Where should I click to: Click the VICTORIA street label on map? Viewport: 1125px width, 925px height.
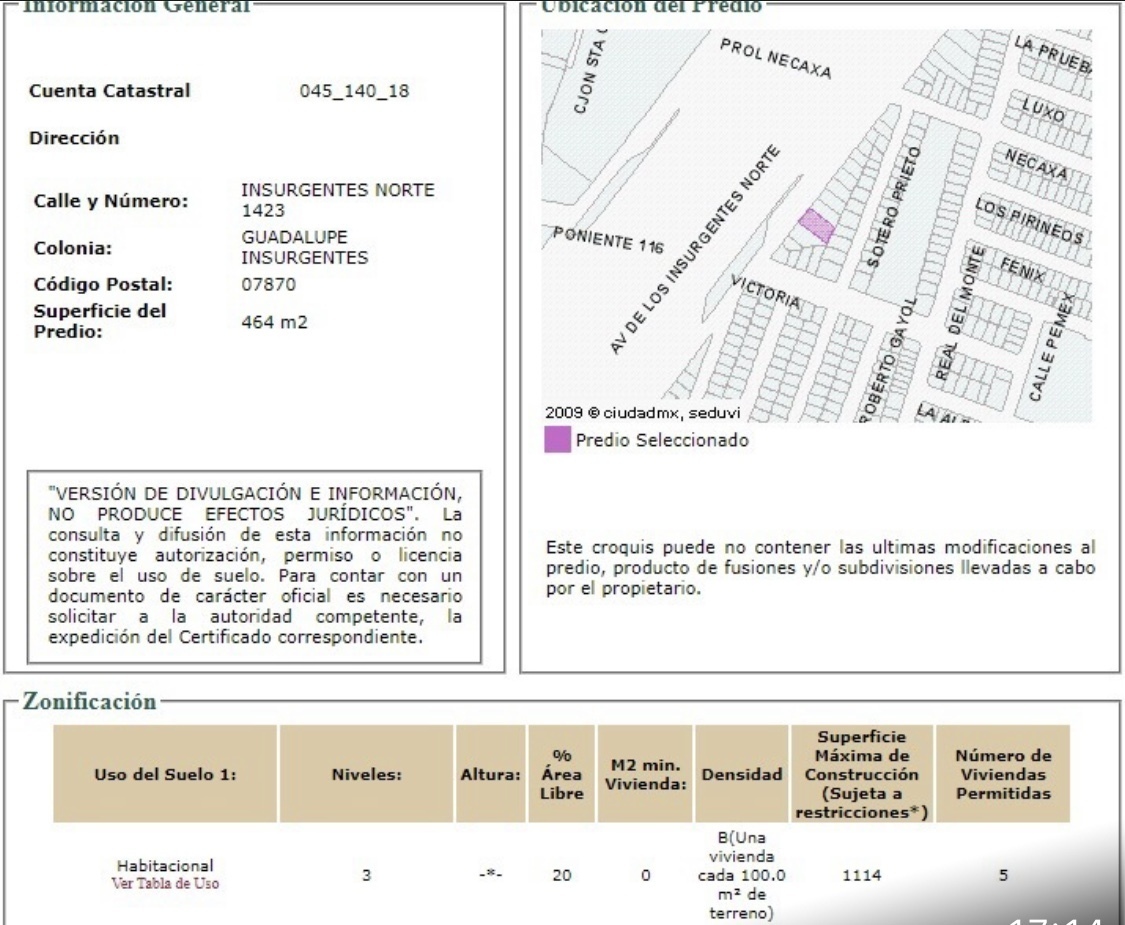click(x=766, y=291)
